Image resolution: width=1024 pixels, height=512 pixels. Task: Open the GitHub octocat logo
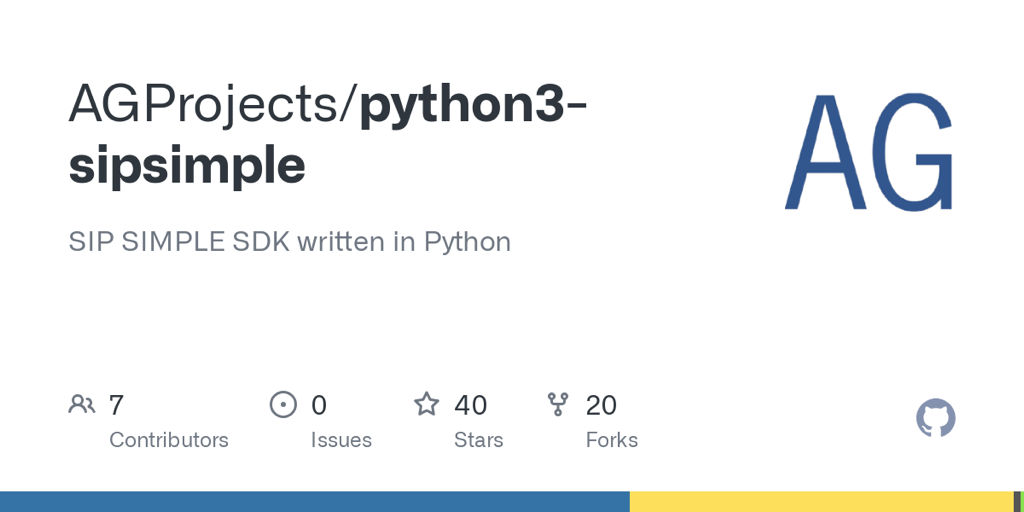[x=936, y=418]
